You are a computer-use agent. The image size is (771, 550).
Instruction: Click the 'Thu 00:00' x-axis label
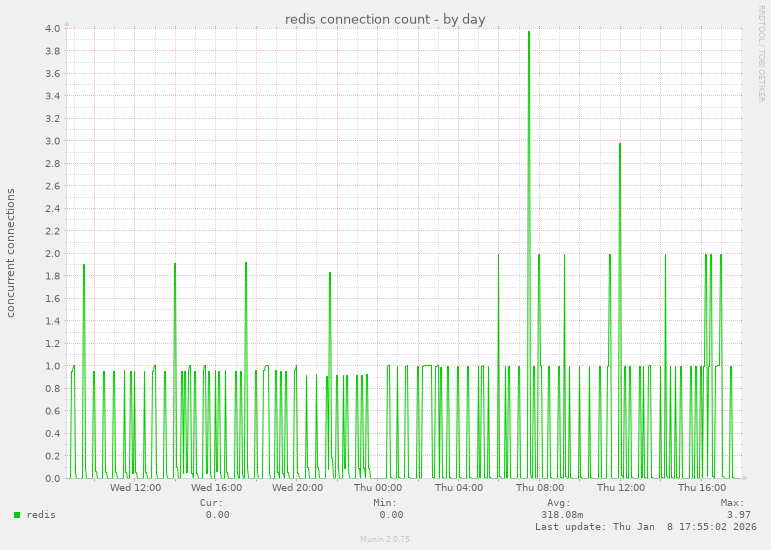tap(378, 488)
